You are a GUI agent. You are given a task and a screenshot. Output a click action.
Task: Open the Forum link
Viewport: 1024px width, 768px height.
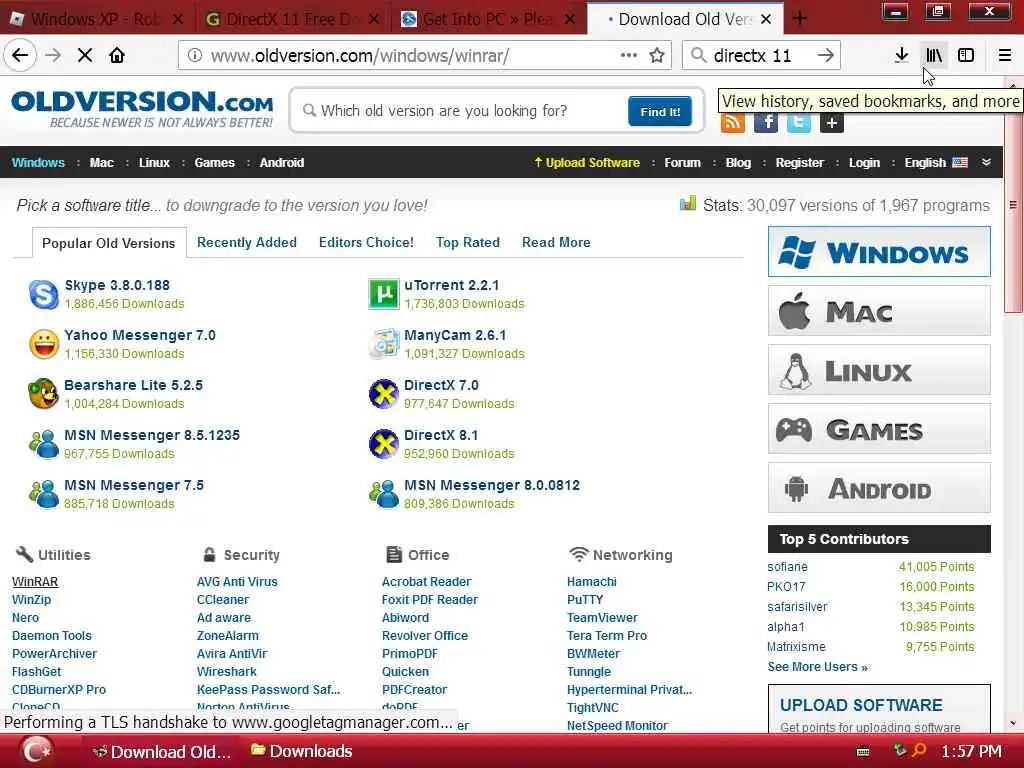pyautogui.click(x=682, y=163)
